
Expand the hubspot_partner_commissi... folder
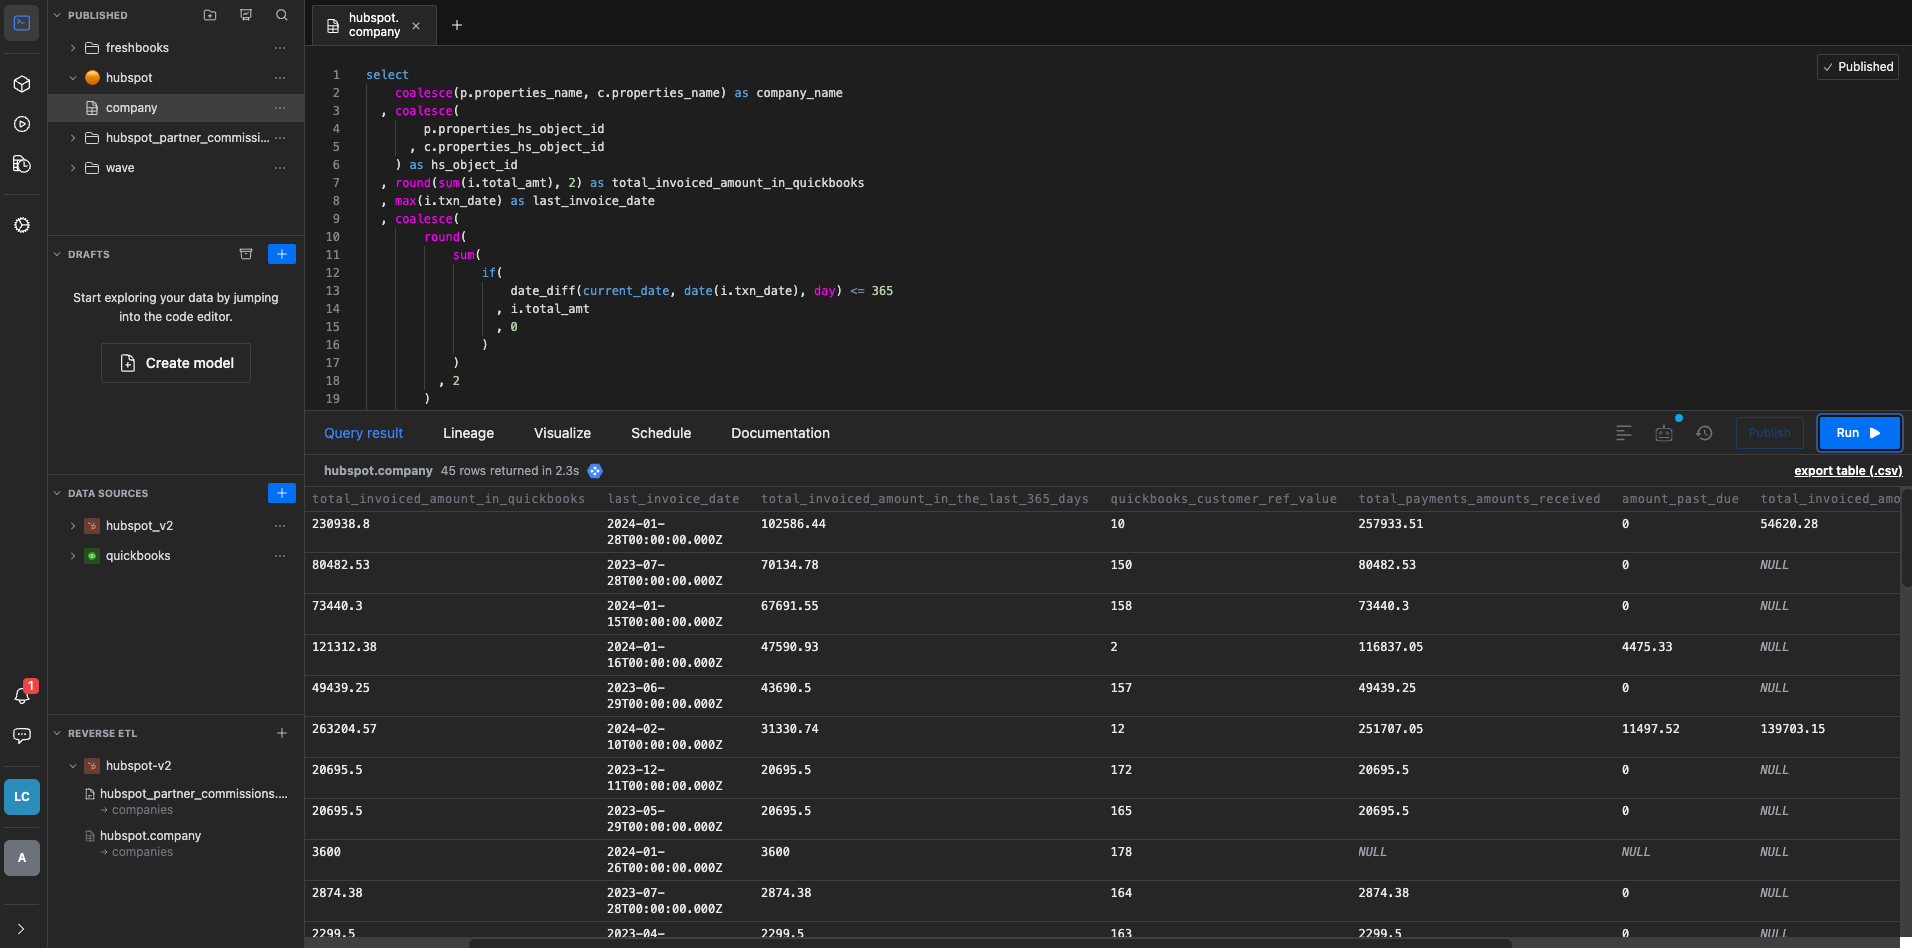point(73,138)
